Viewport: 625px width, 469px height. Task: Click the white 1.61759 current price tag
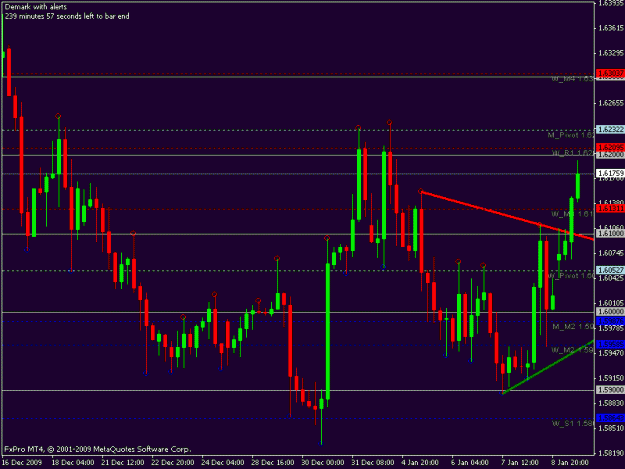coord(610,173)
